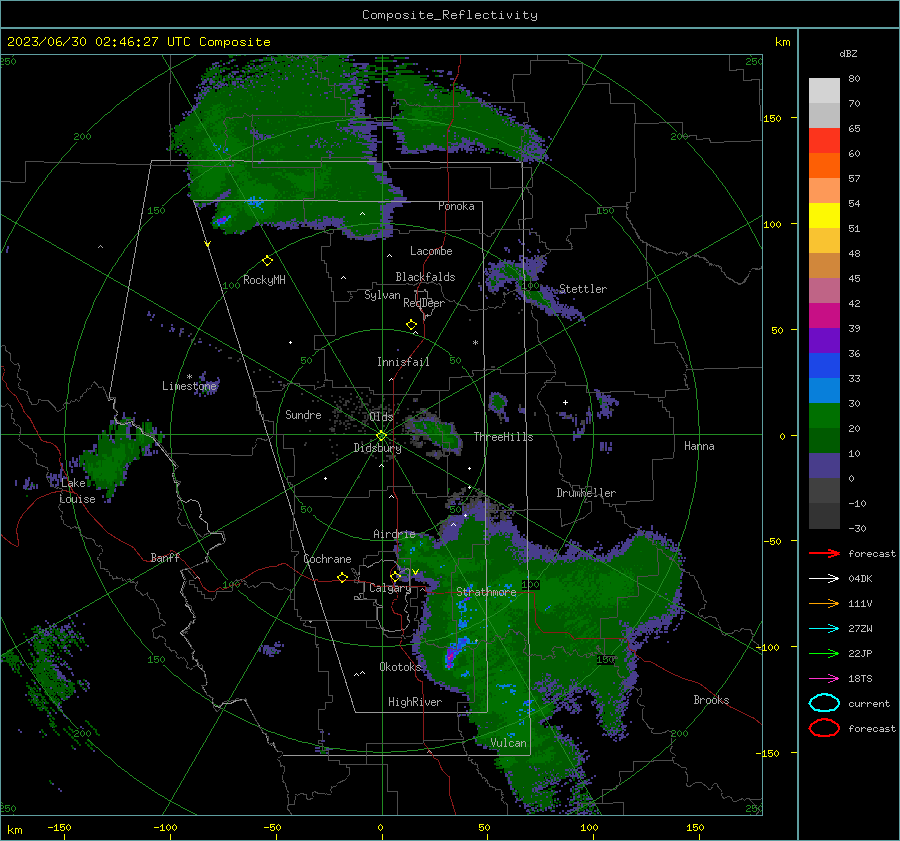
Task: Click the Calgary city label
Action: pos(390,588)
